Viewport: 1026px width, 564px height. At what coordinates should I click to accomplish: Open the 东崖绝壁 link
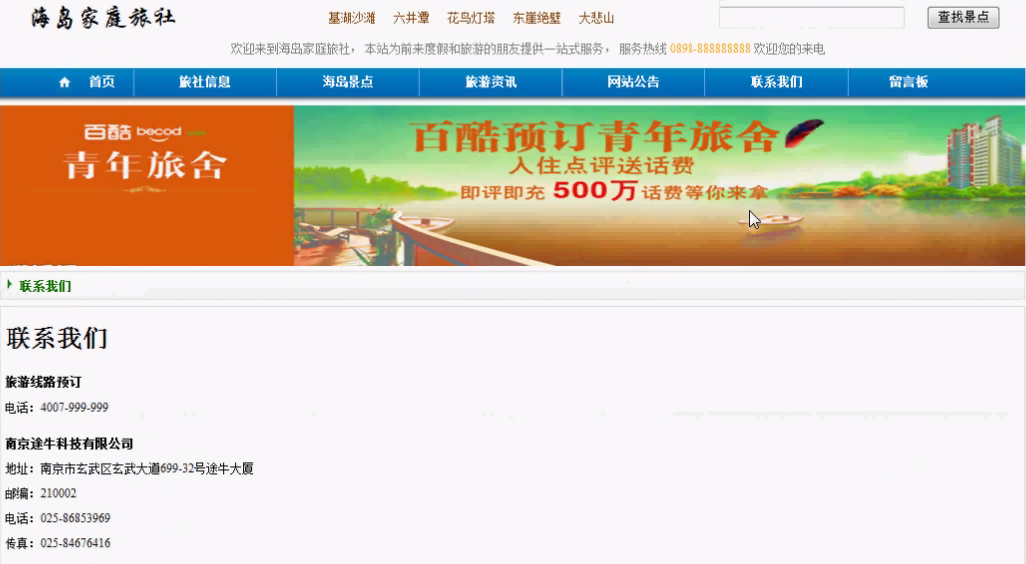(537, 18)
